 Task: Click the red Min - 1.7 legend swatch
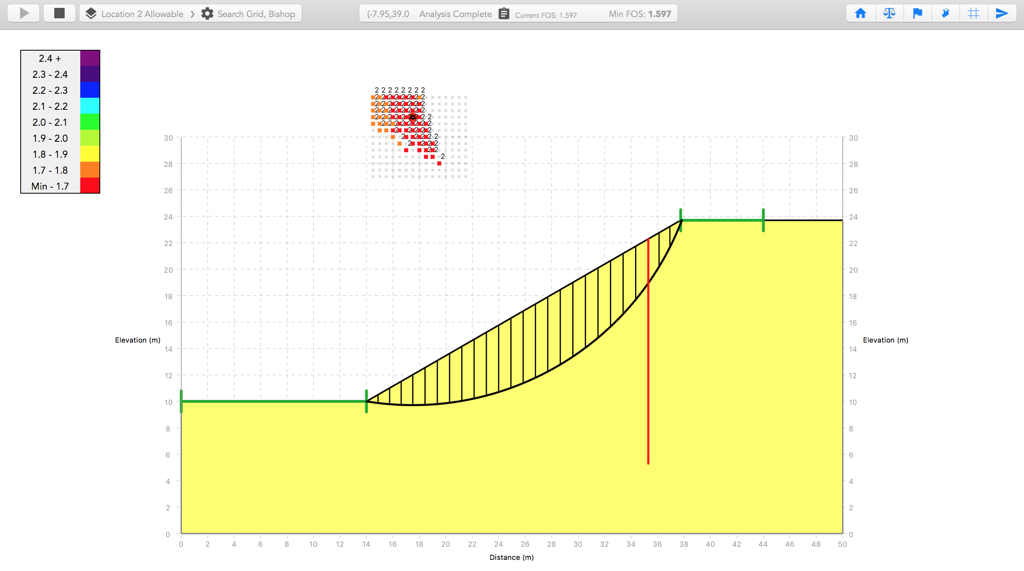click(90, 186)
